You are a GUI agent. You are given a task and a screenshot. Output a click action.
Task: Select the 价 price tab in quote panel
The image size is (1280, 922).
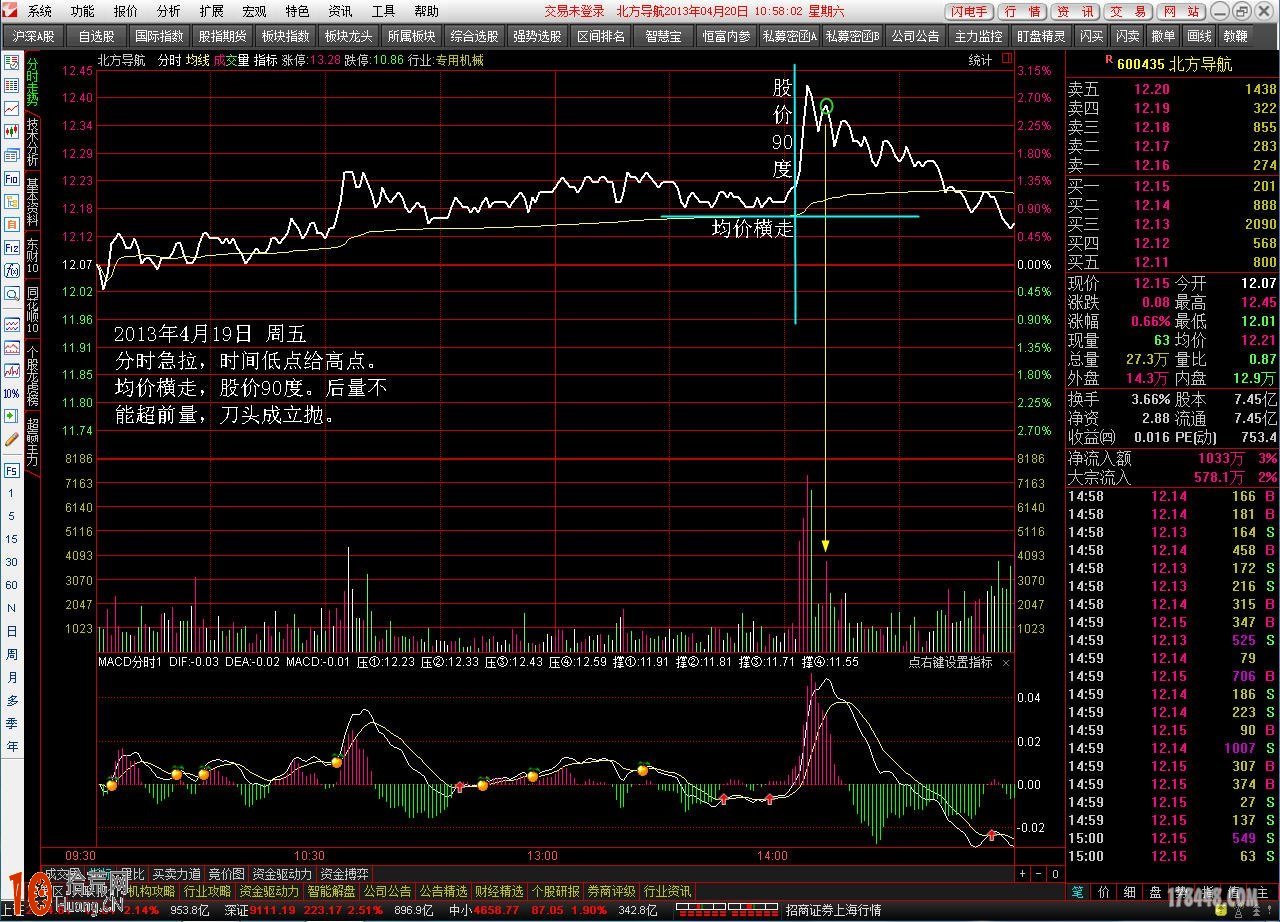click(x=1104, y=891)
